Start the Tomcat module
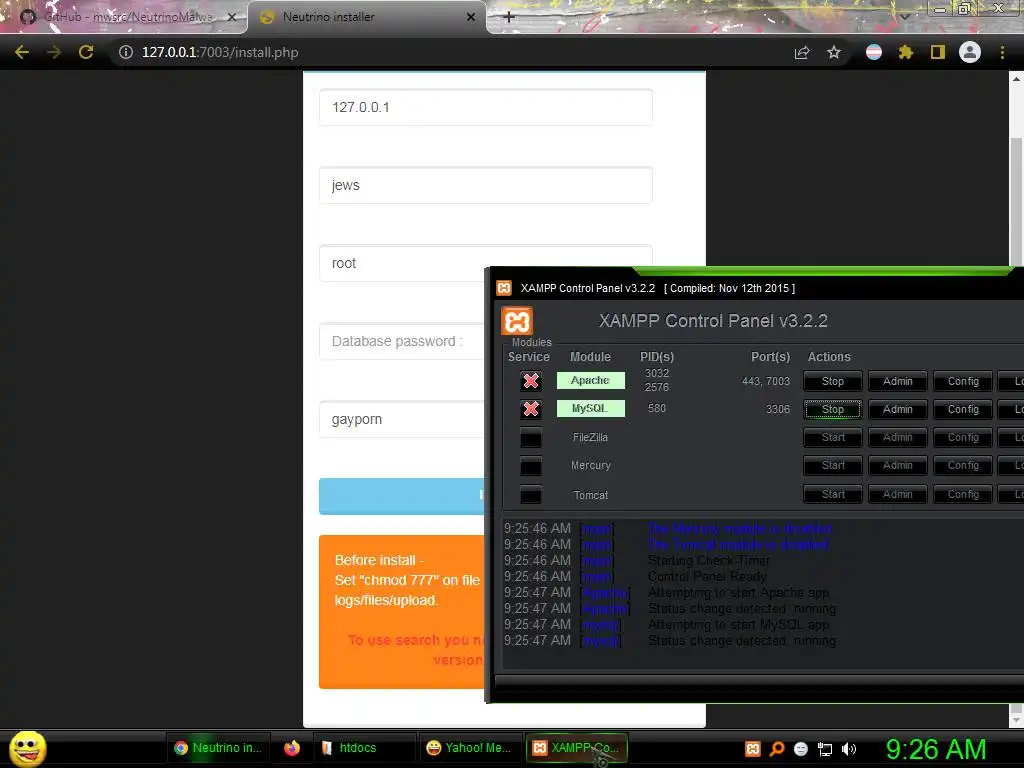This screenshot has width=1024, height=768. pos(833,494)
